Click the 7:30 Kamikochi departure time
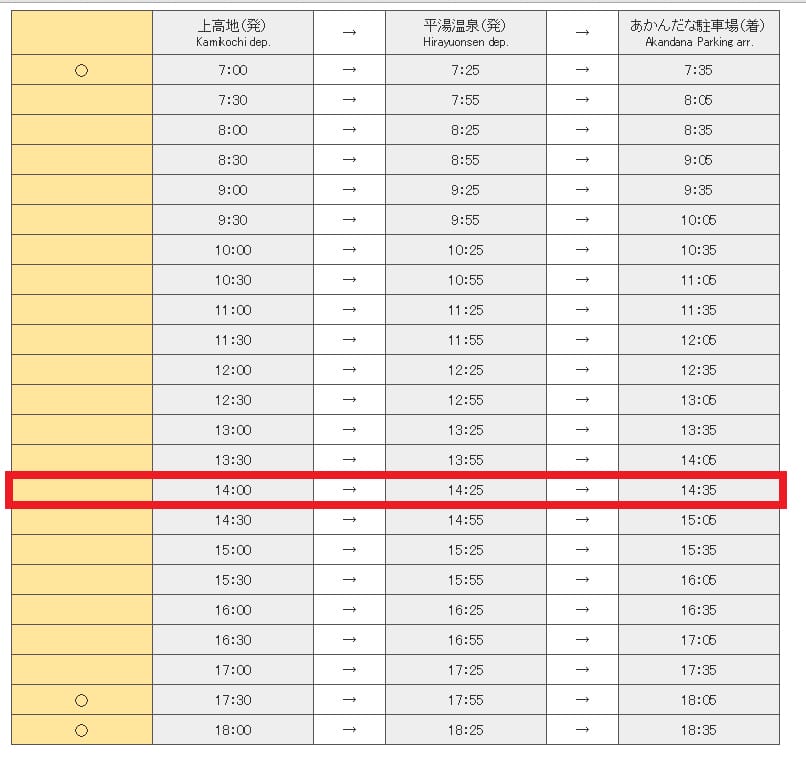This screenshot has height=766, width=806. 233,100
